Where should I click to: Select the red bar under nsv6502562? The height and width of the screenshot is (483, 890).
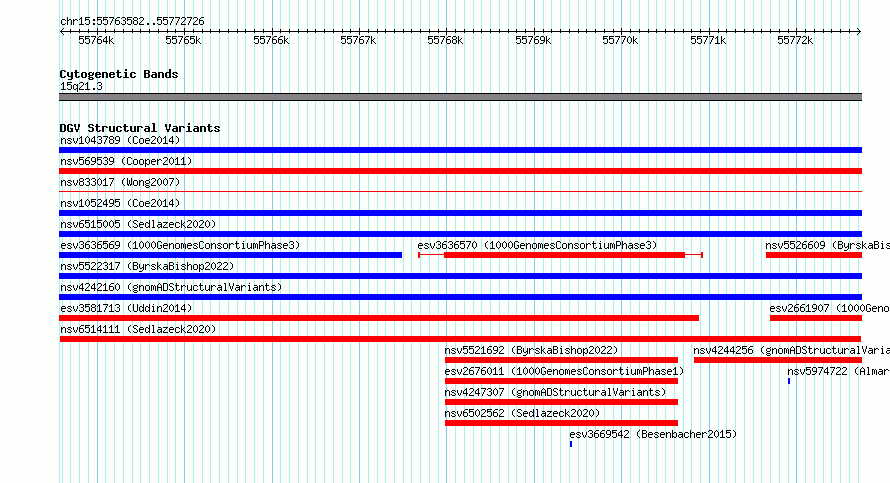[561, 423]
